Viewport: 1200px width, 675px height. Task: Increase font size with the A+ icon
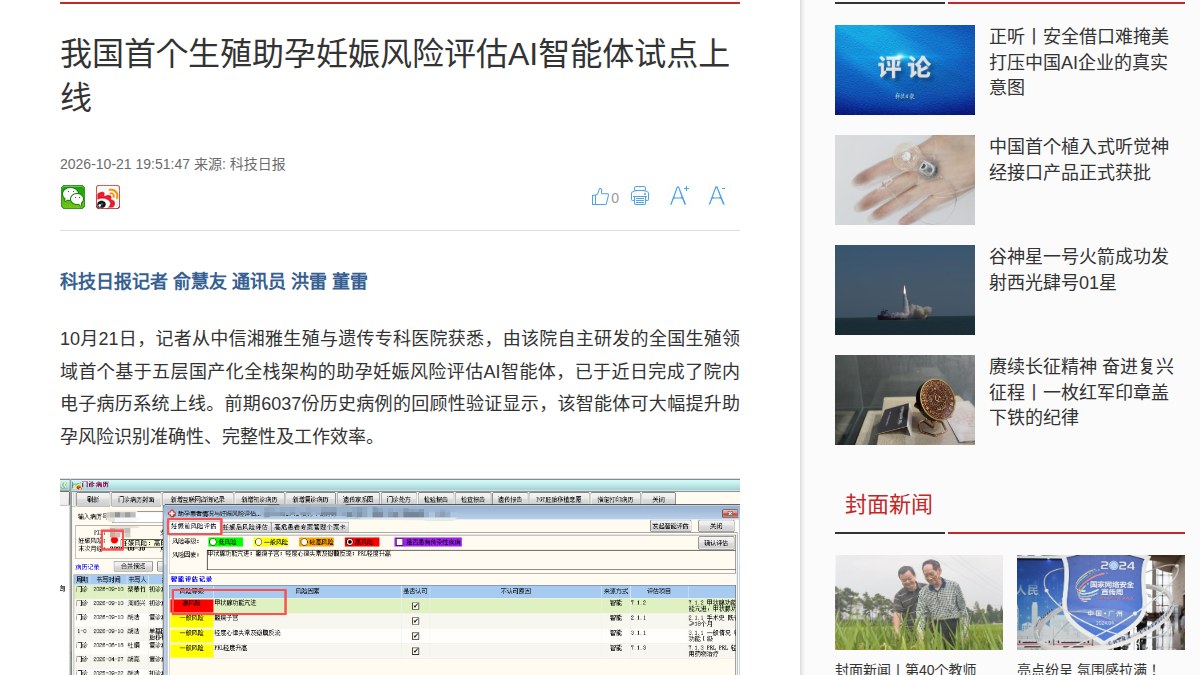click(x=679, y=196)
